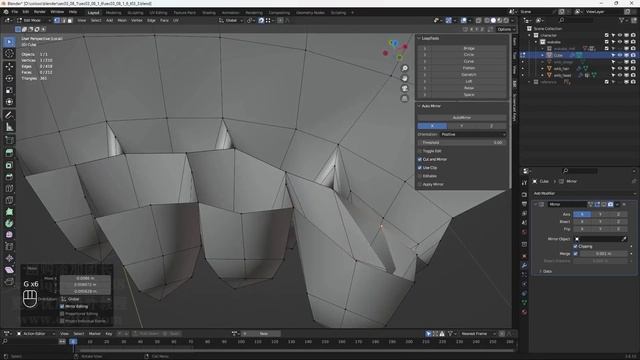The width and height of the screenshot is (640, 360).
Task: Select the Extrude Region tool
Action: [x=9, y=153]
